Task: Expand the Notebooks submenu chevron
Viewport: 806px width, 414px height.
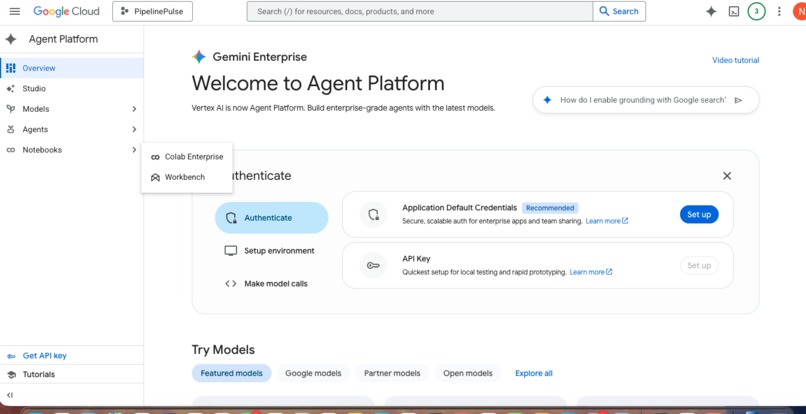Action: [134, 150]
